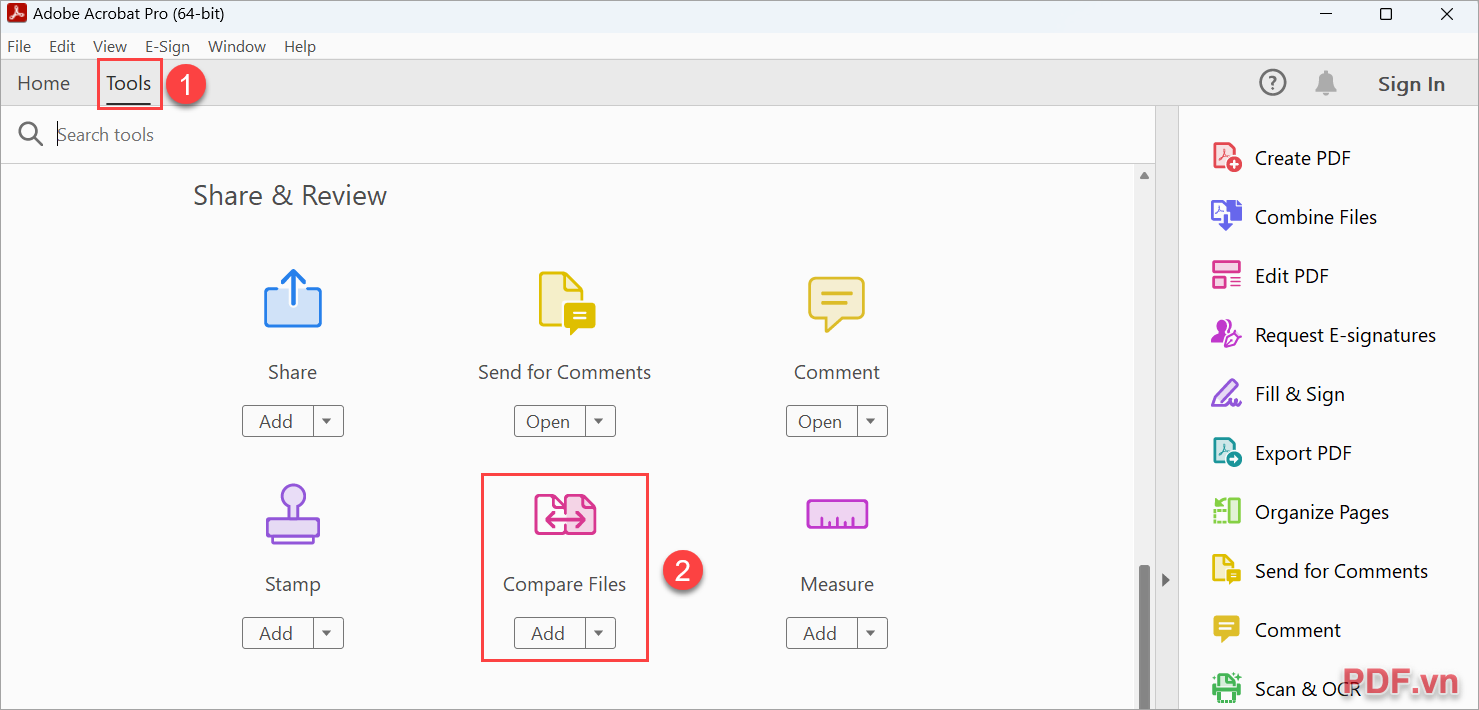Viewport: 1479px width, 710px height.
Task: Click Add button under Stamp
Action: [x=277, y=633]
